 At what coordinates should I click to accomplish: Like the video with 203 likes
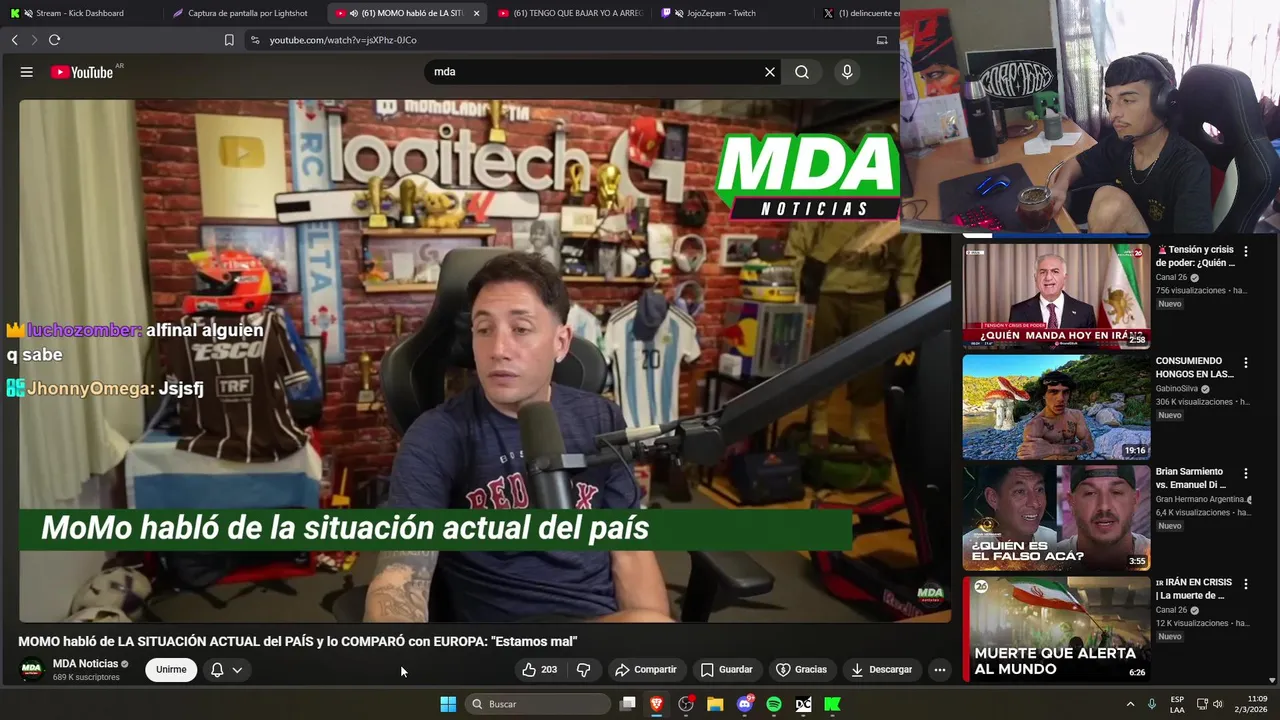539,670
